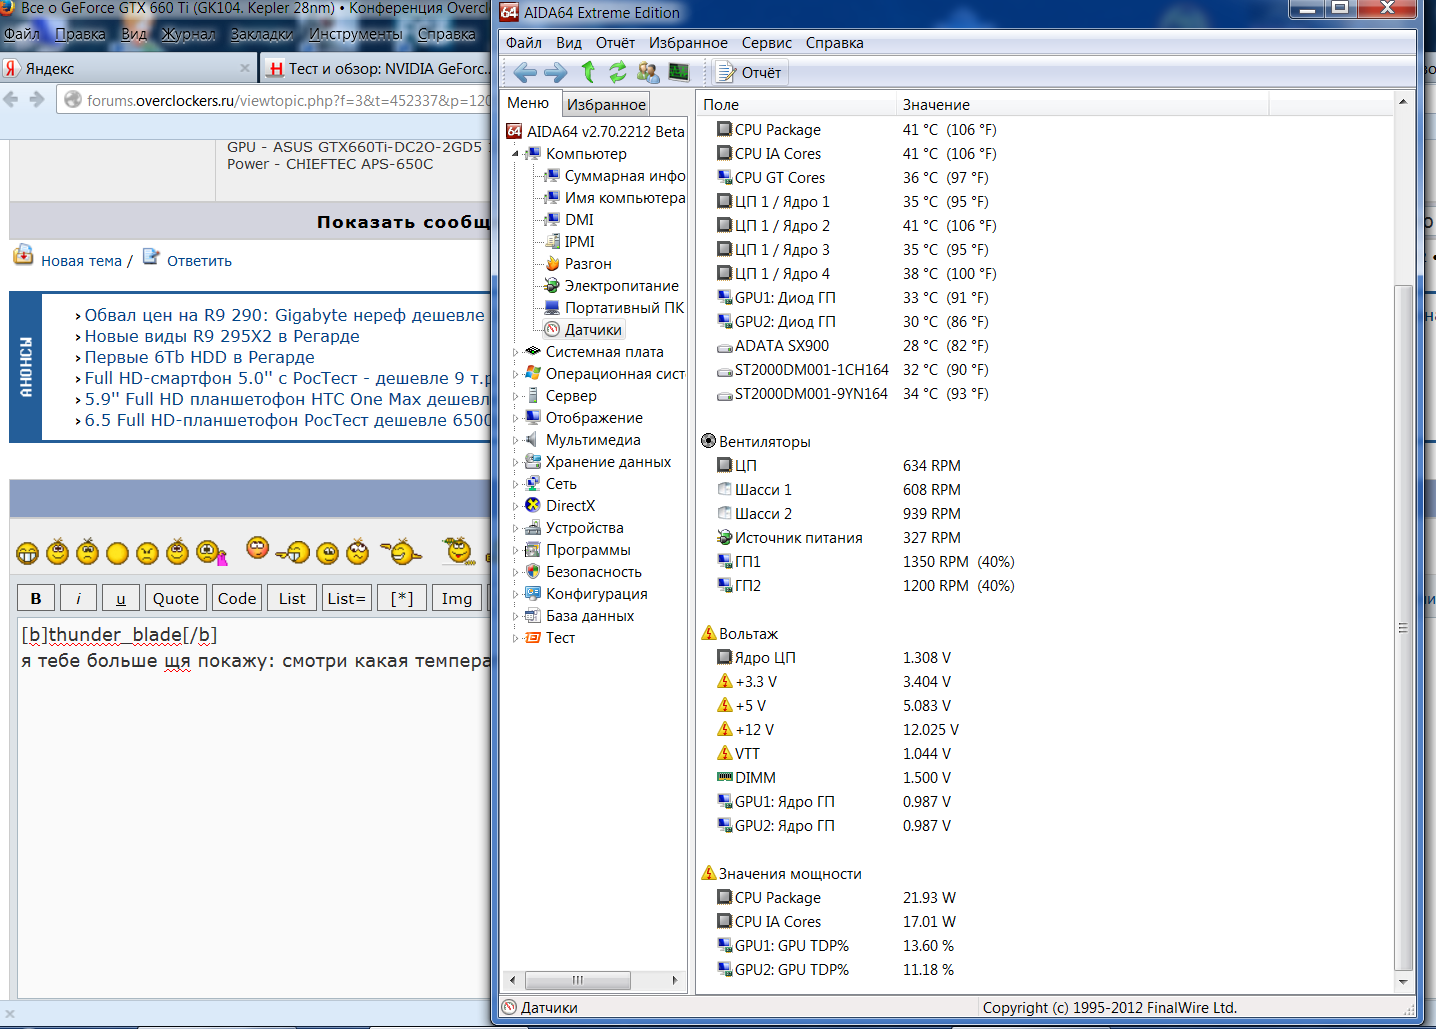Image resolution: width=1436 pixels, height=1029 pixels.
Task: Click the Img BBCode button
Action: point(457,598)
